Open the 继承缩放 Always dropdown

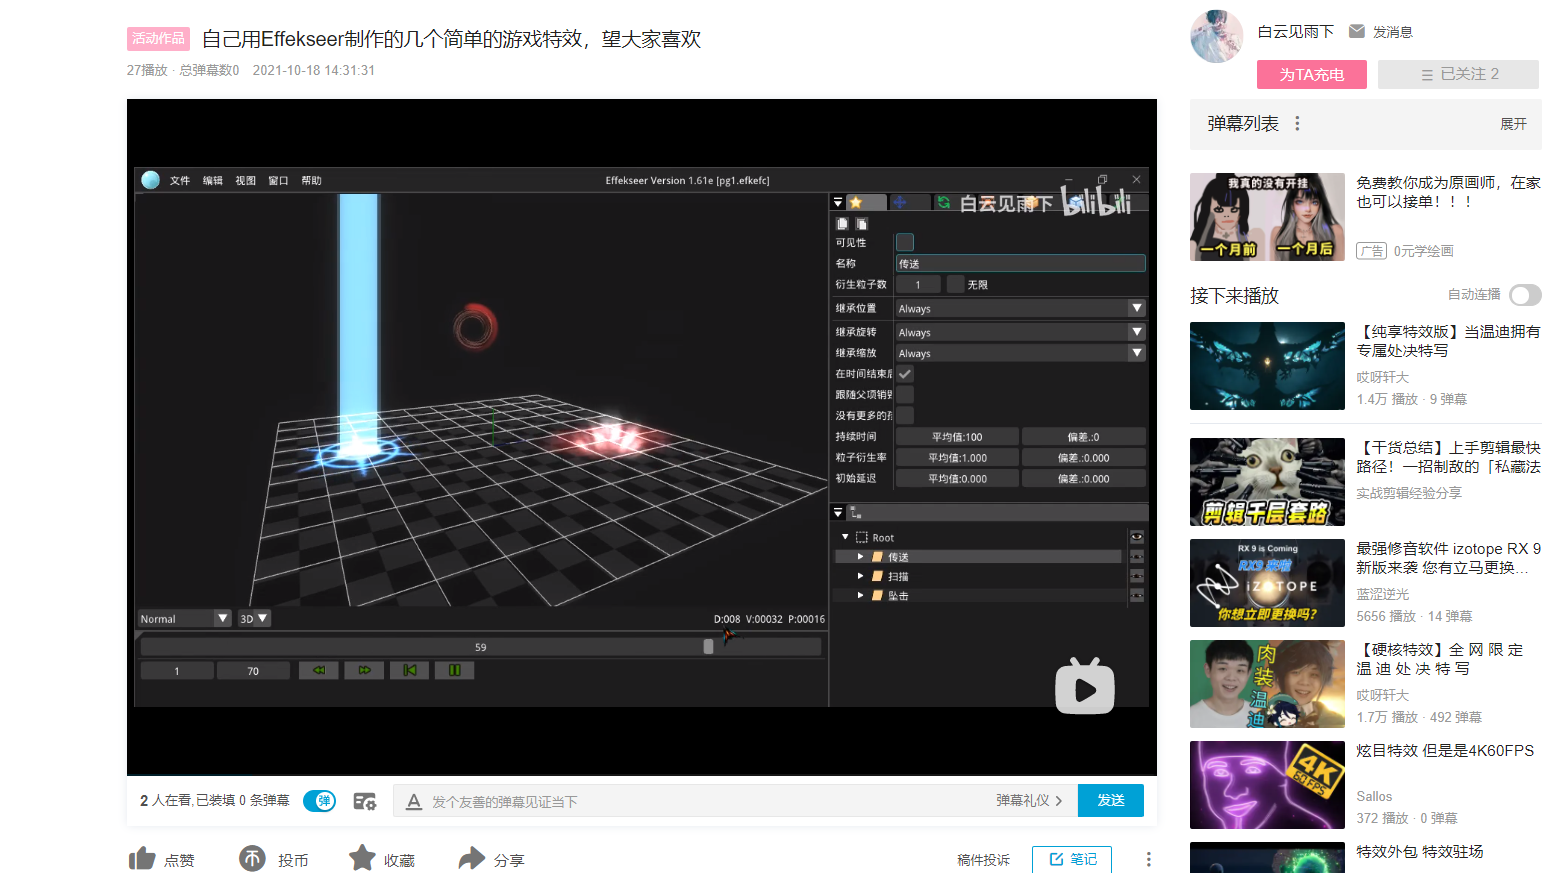1020,353
